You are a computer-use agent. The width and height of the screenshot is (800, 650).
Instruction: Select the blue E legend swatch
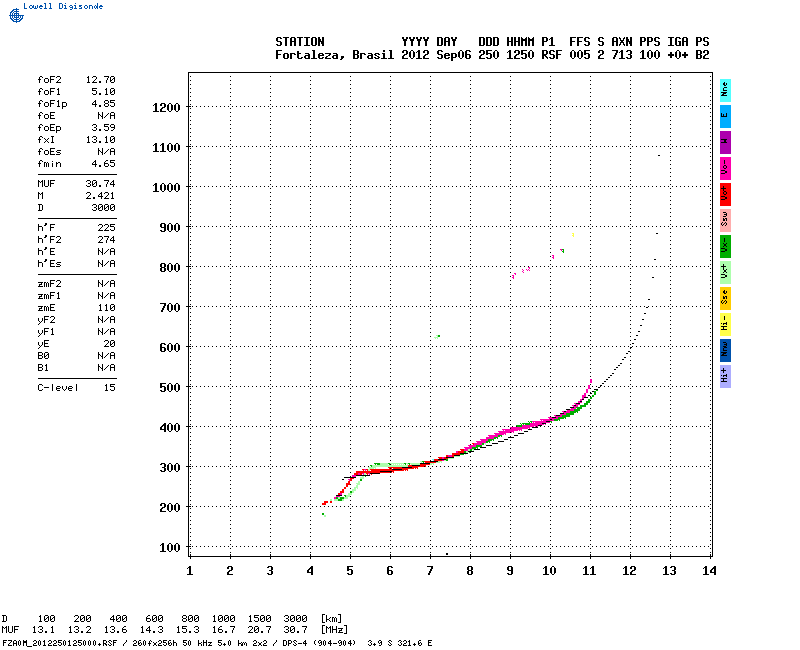click(x=725, y=116)
